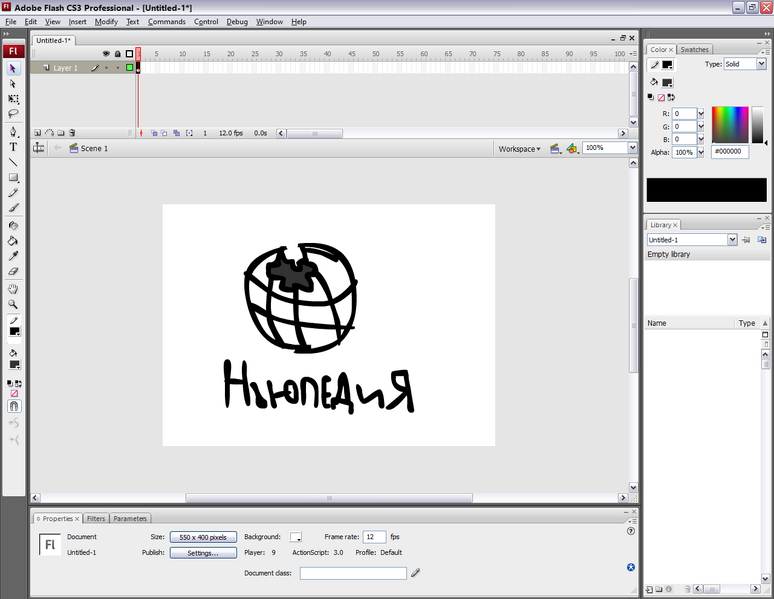Open the Control menu
The height and width of the screenshot is (599, 774).
[x=206, y=22]
